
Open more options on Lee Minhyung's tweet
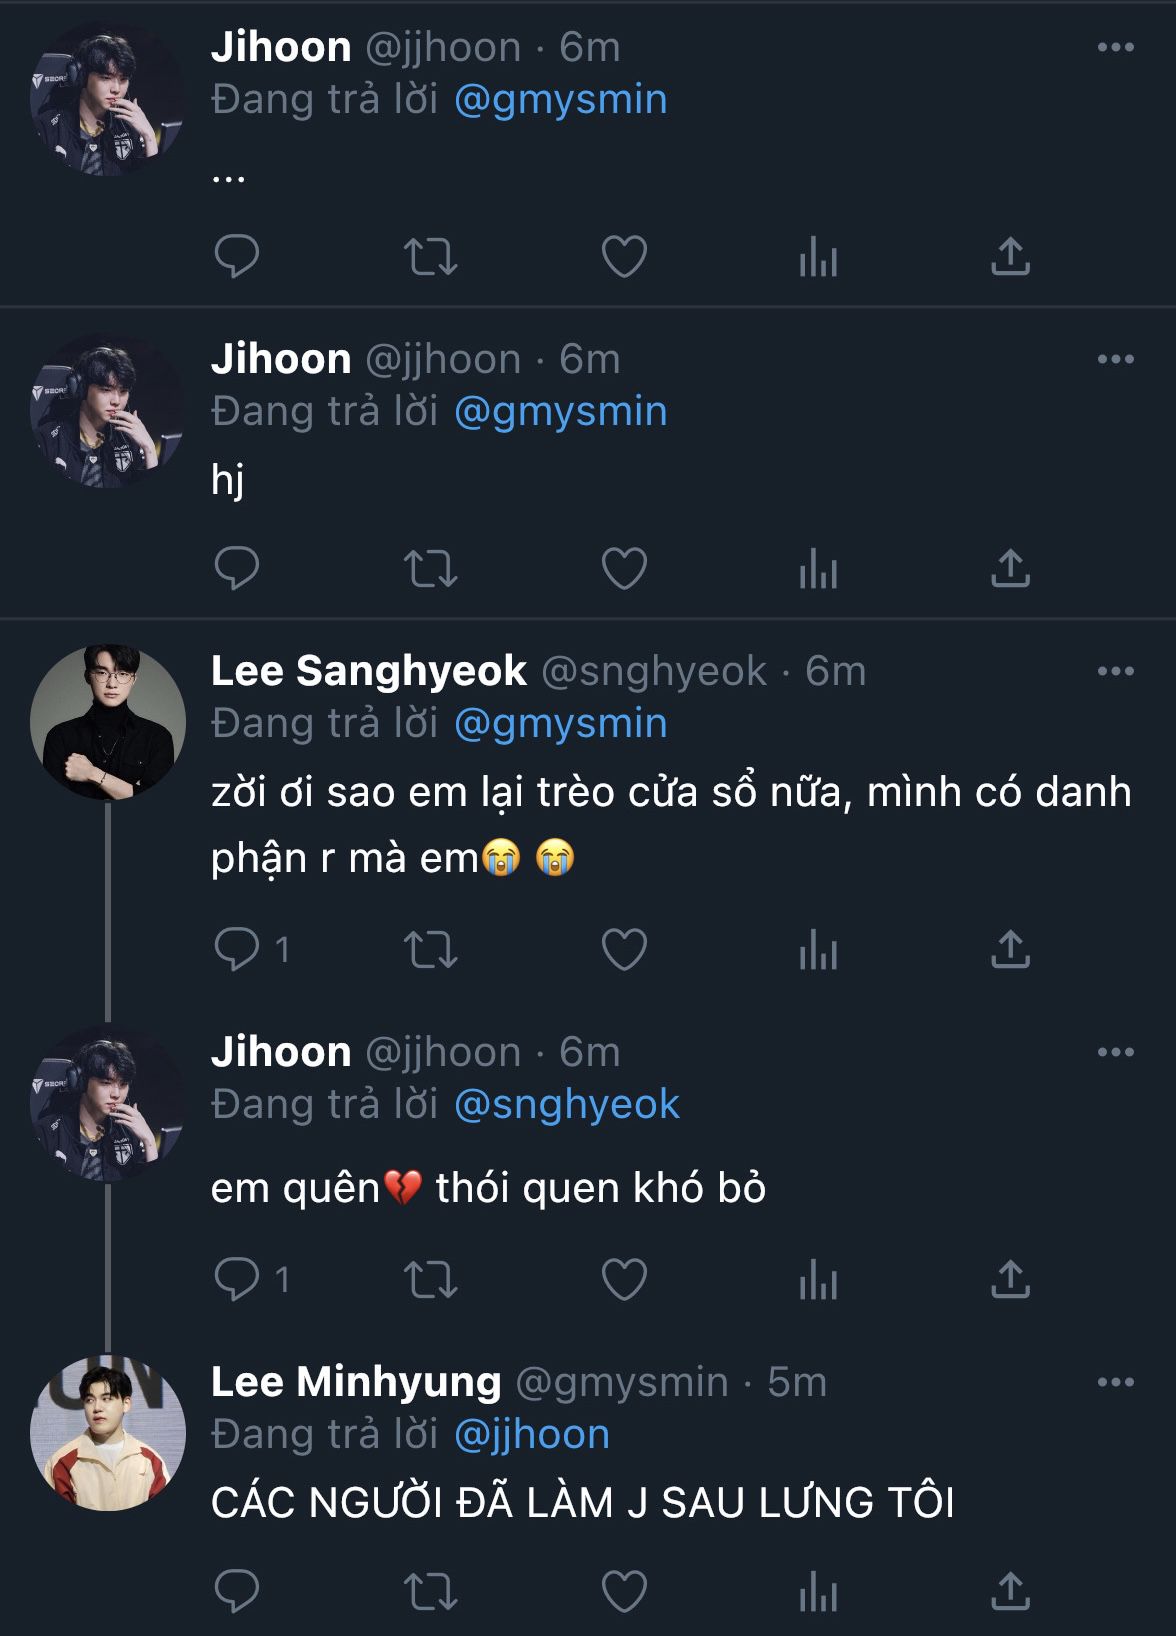(1115, 1382)
